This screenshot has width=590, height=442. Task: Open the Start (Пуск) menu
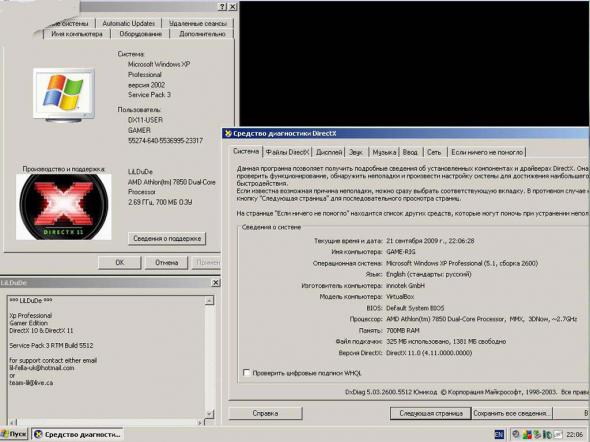pyautogui.click(x=14, y=434)
